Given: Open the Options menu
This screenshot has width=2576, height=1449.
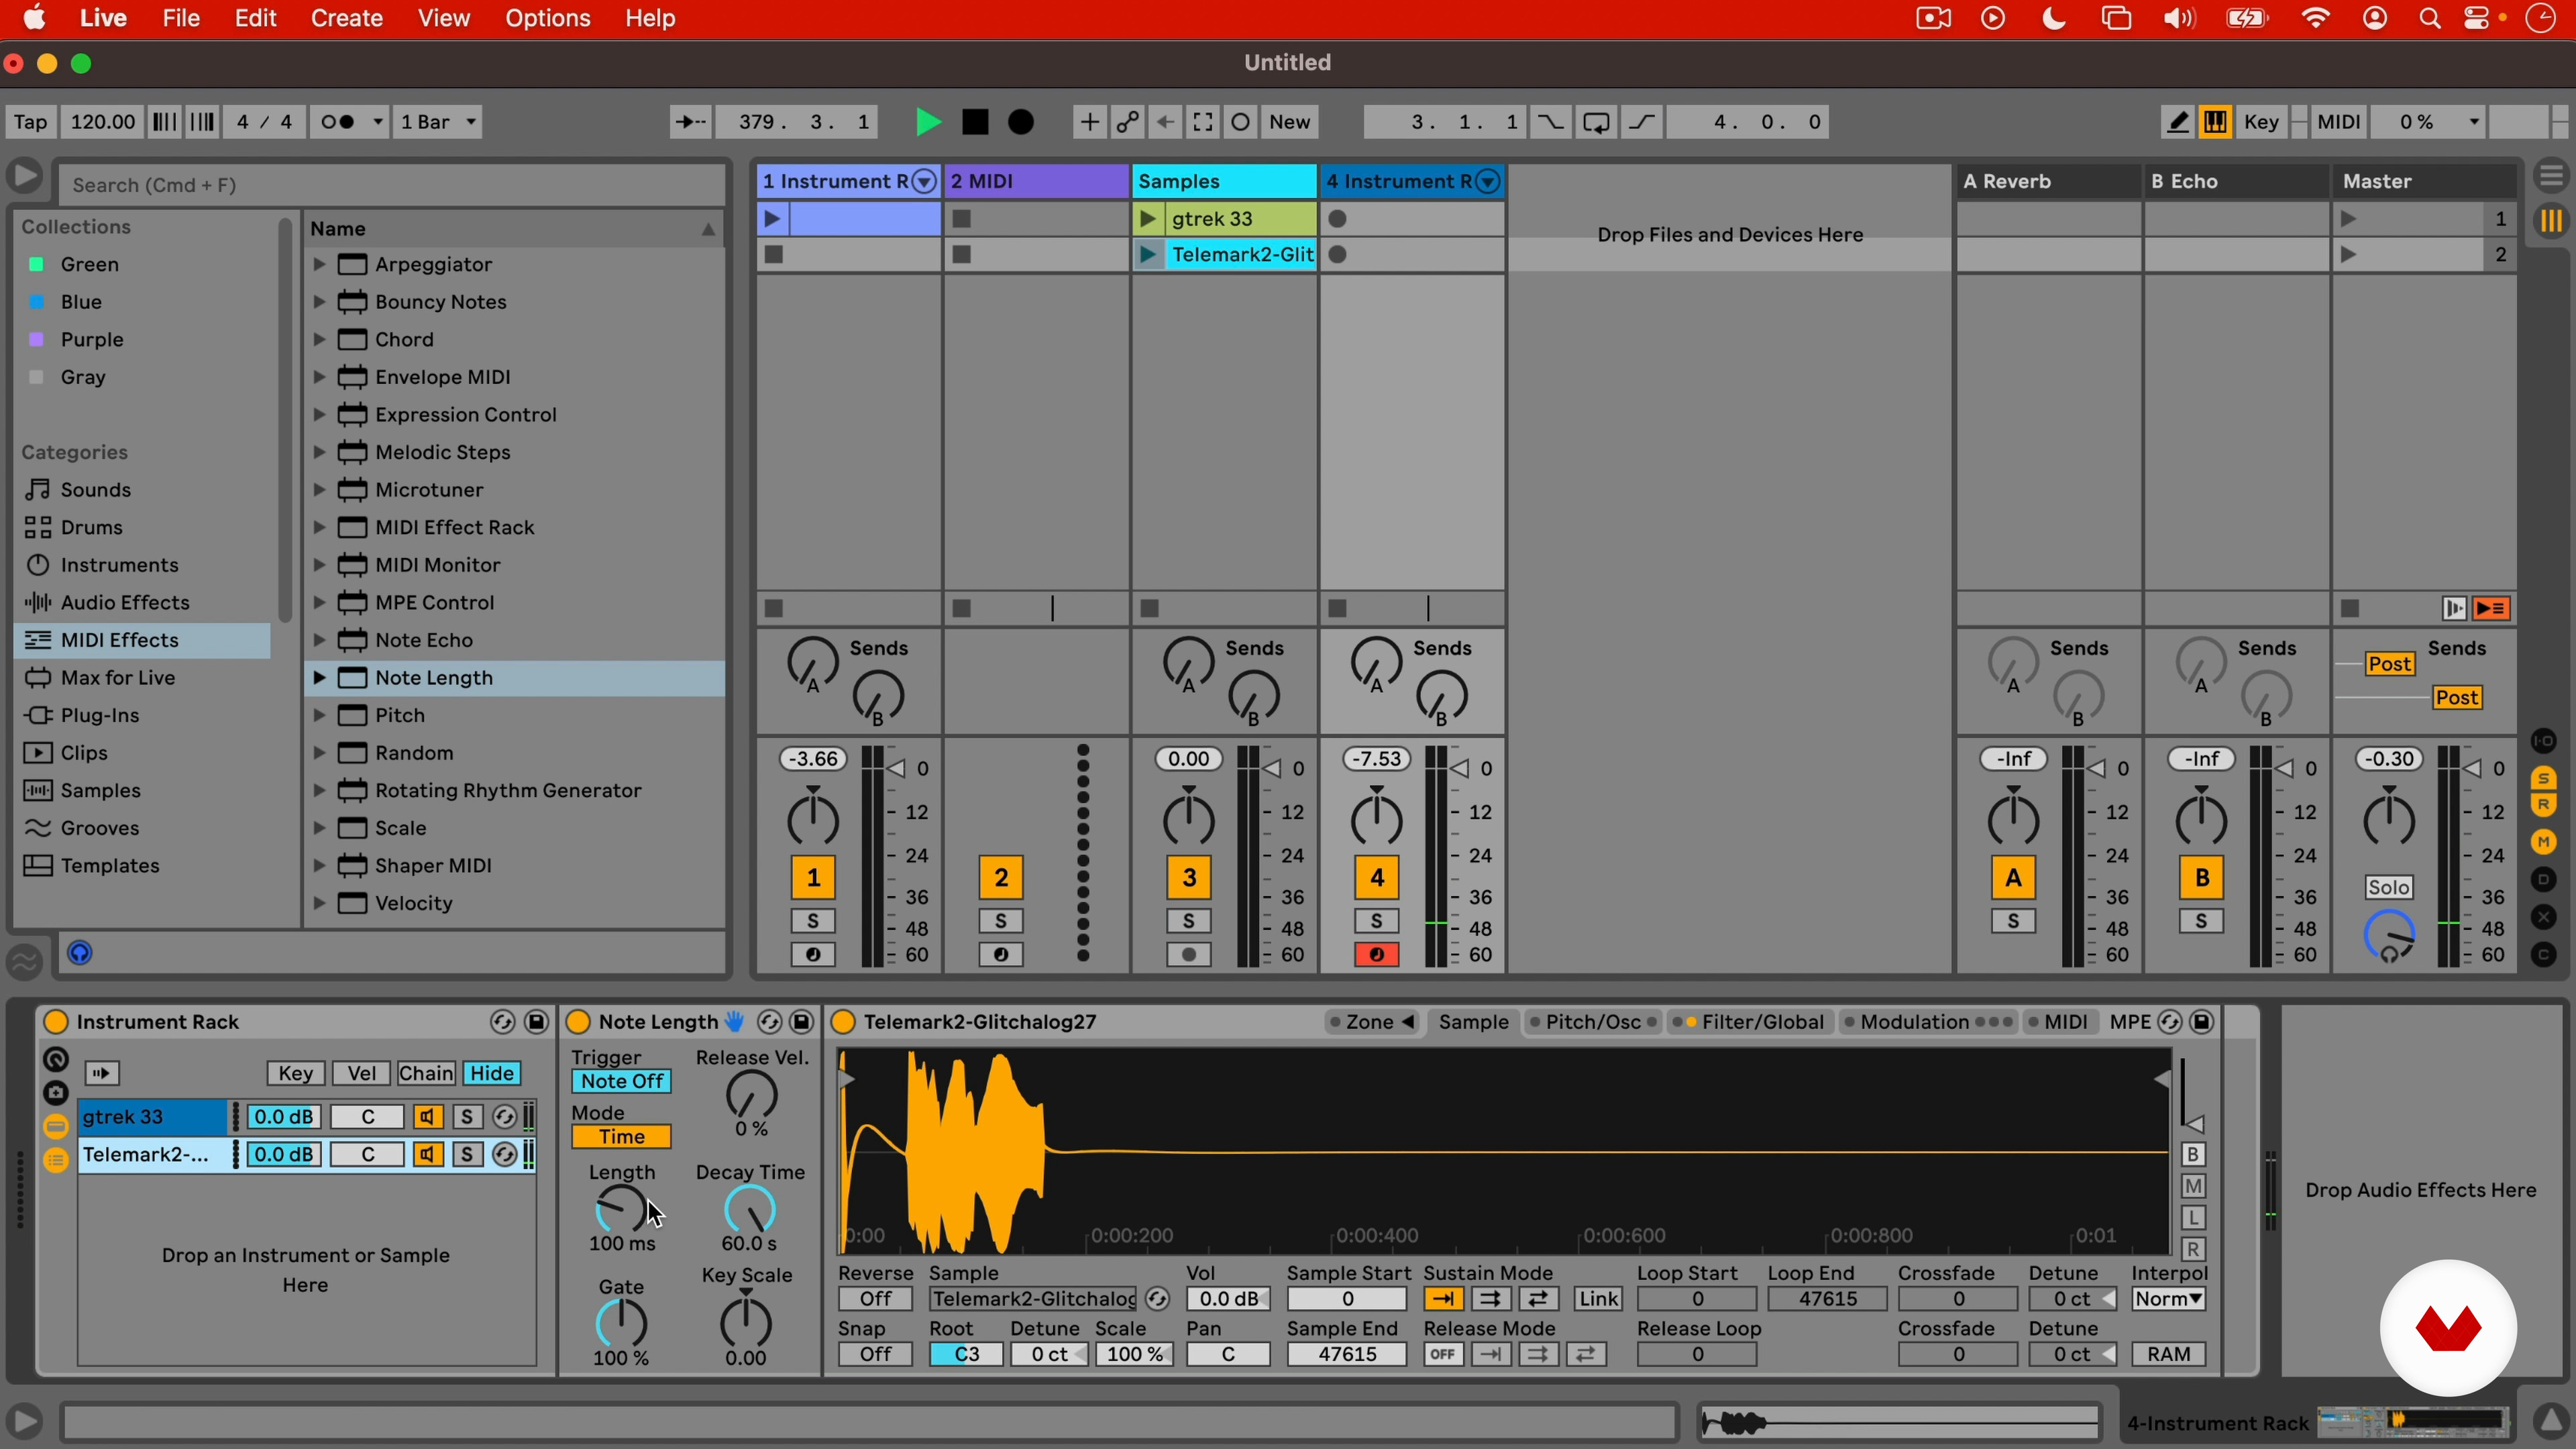Looking at the screenshot, I should coord(547,18).
